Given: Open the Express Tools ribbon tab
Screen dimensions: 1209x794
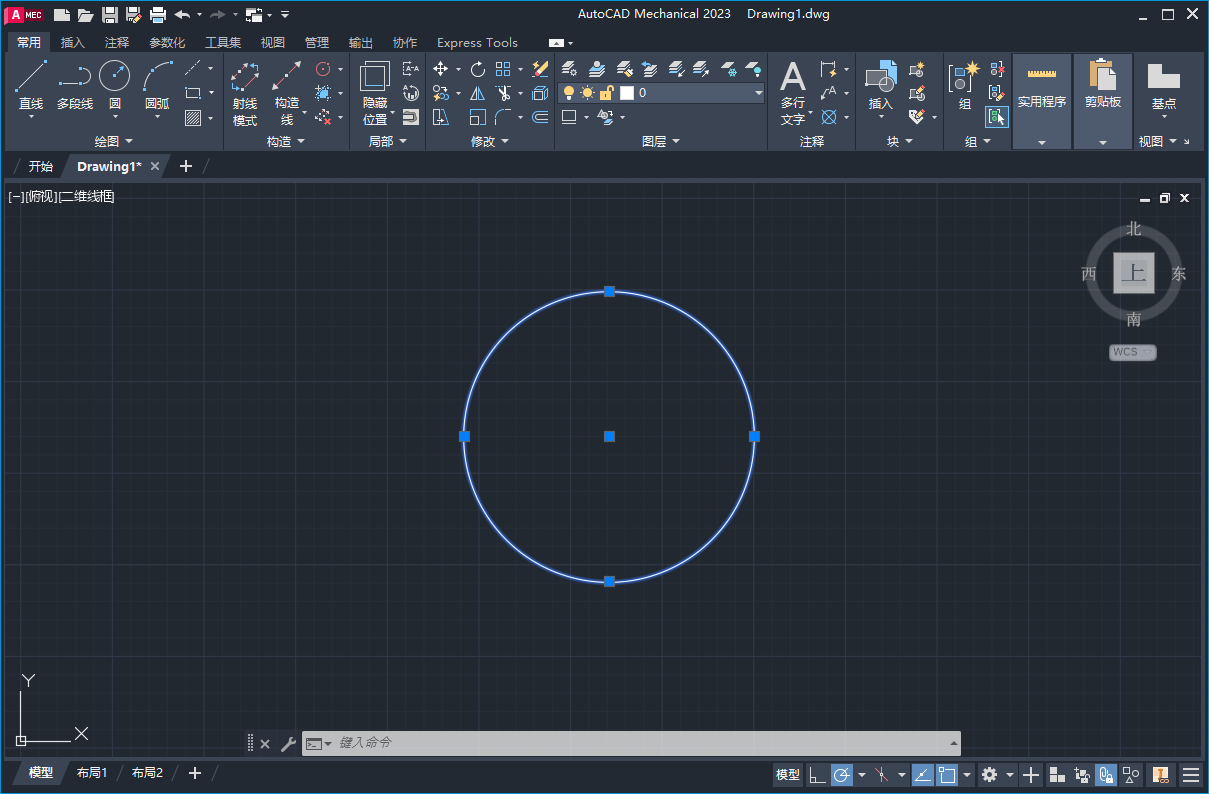Looking at the screenshot, I should [477, 42].
